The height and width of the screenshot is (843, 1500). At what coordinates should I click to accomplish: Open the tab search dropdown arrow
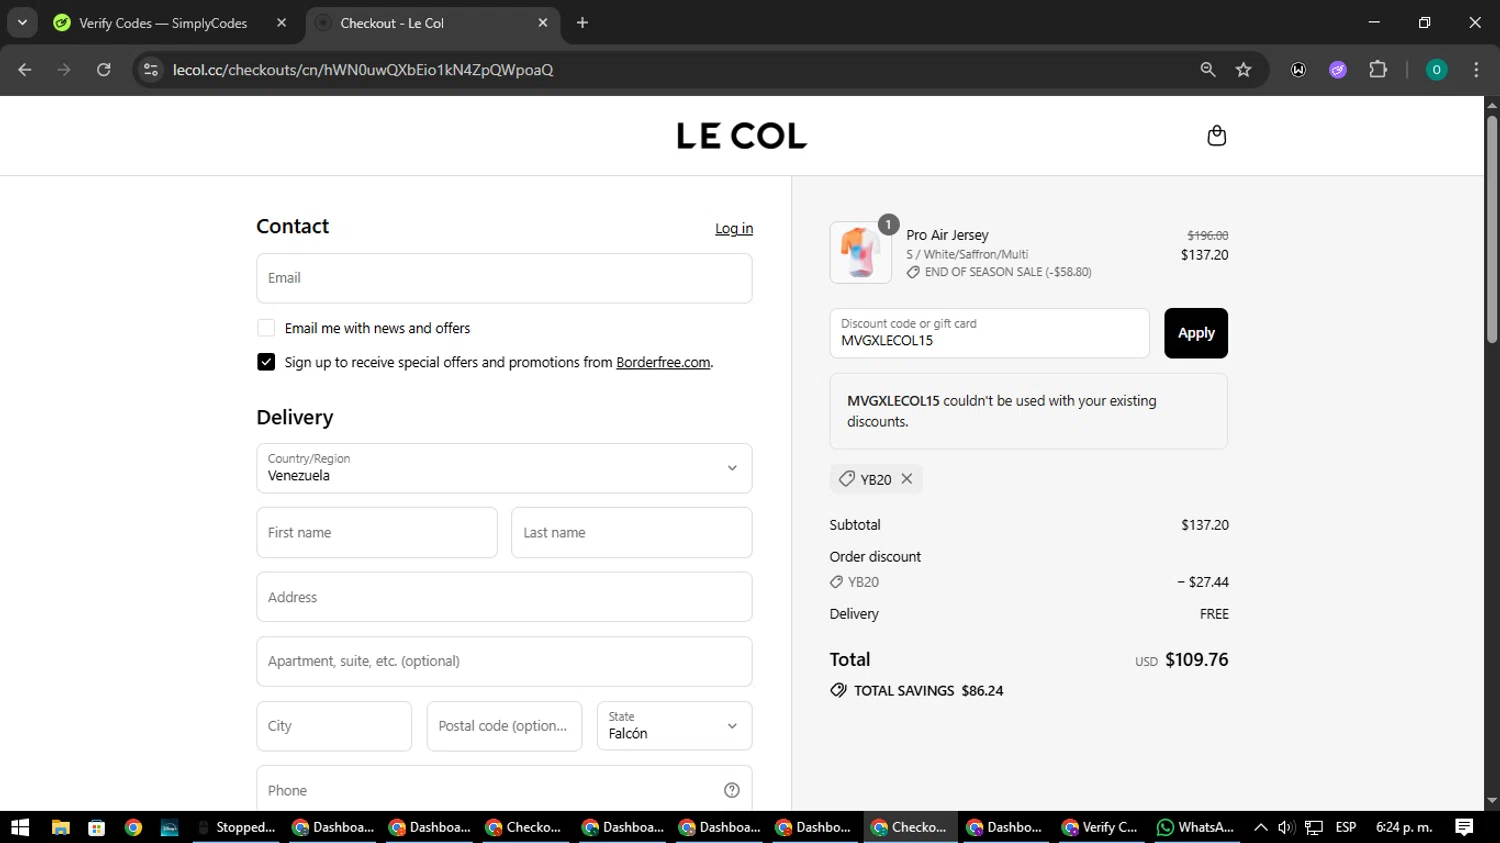pyautogui.click(x=22, y=22)
